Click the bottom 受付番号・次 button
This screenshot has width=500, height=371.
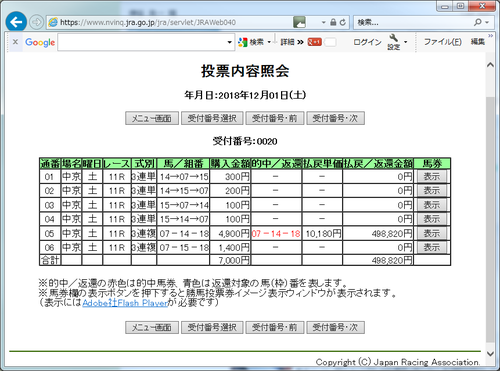point(335,327)
